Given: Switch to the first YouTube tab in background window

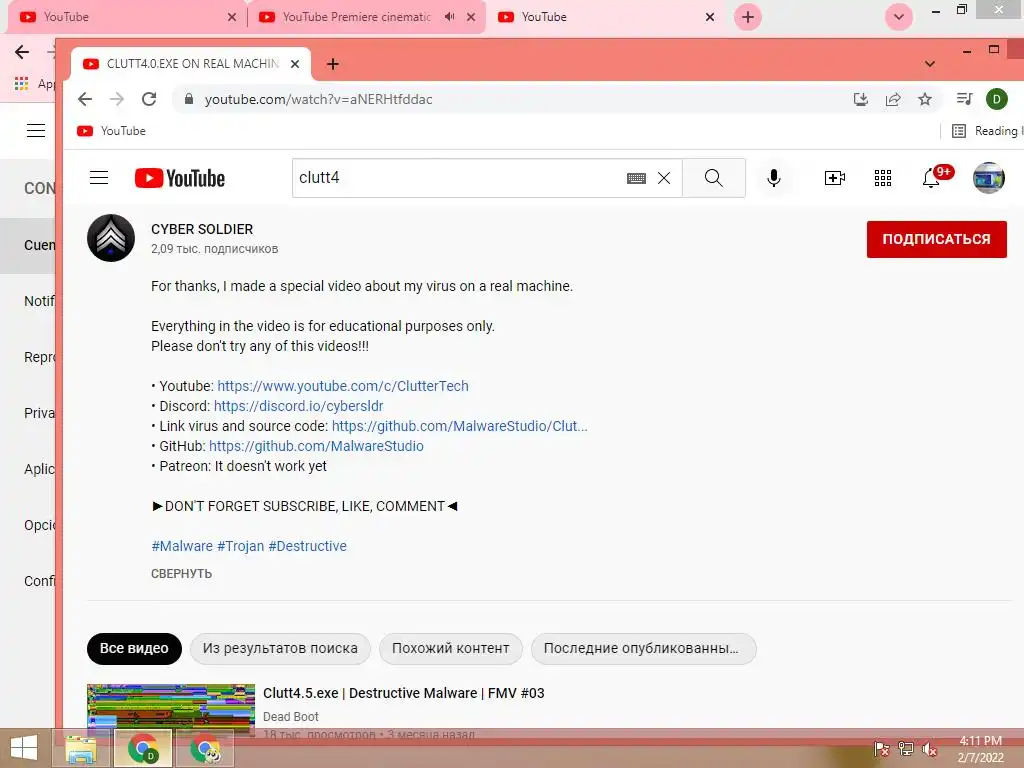Looking at the screenshot, I should pos(123,17).
